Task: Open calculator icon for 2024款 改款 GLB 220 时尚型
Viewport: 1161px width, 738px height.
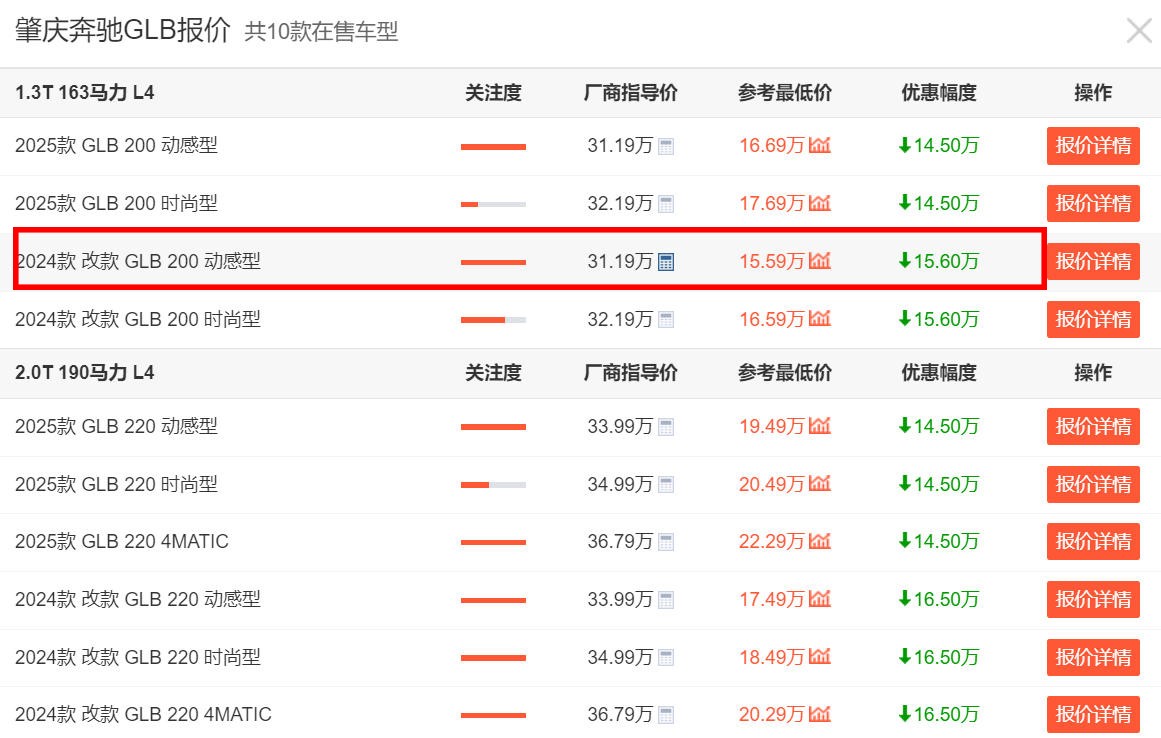Action: pos(666,657)
